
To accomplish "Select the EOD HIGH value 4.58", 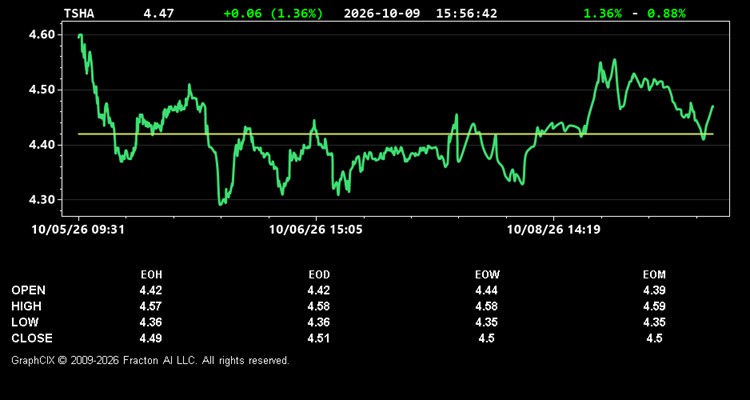I will [319, 306].
